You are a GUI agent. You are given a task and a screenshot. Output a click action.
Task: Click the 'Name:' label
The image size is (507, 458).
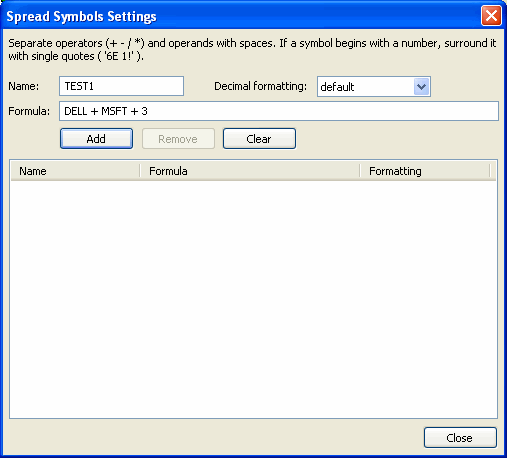click(x=24, y=86)
